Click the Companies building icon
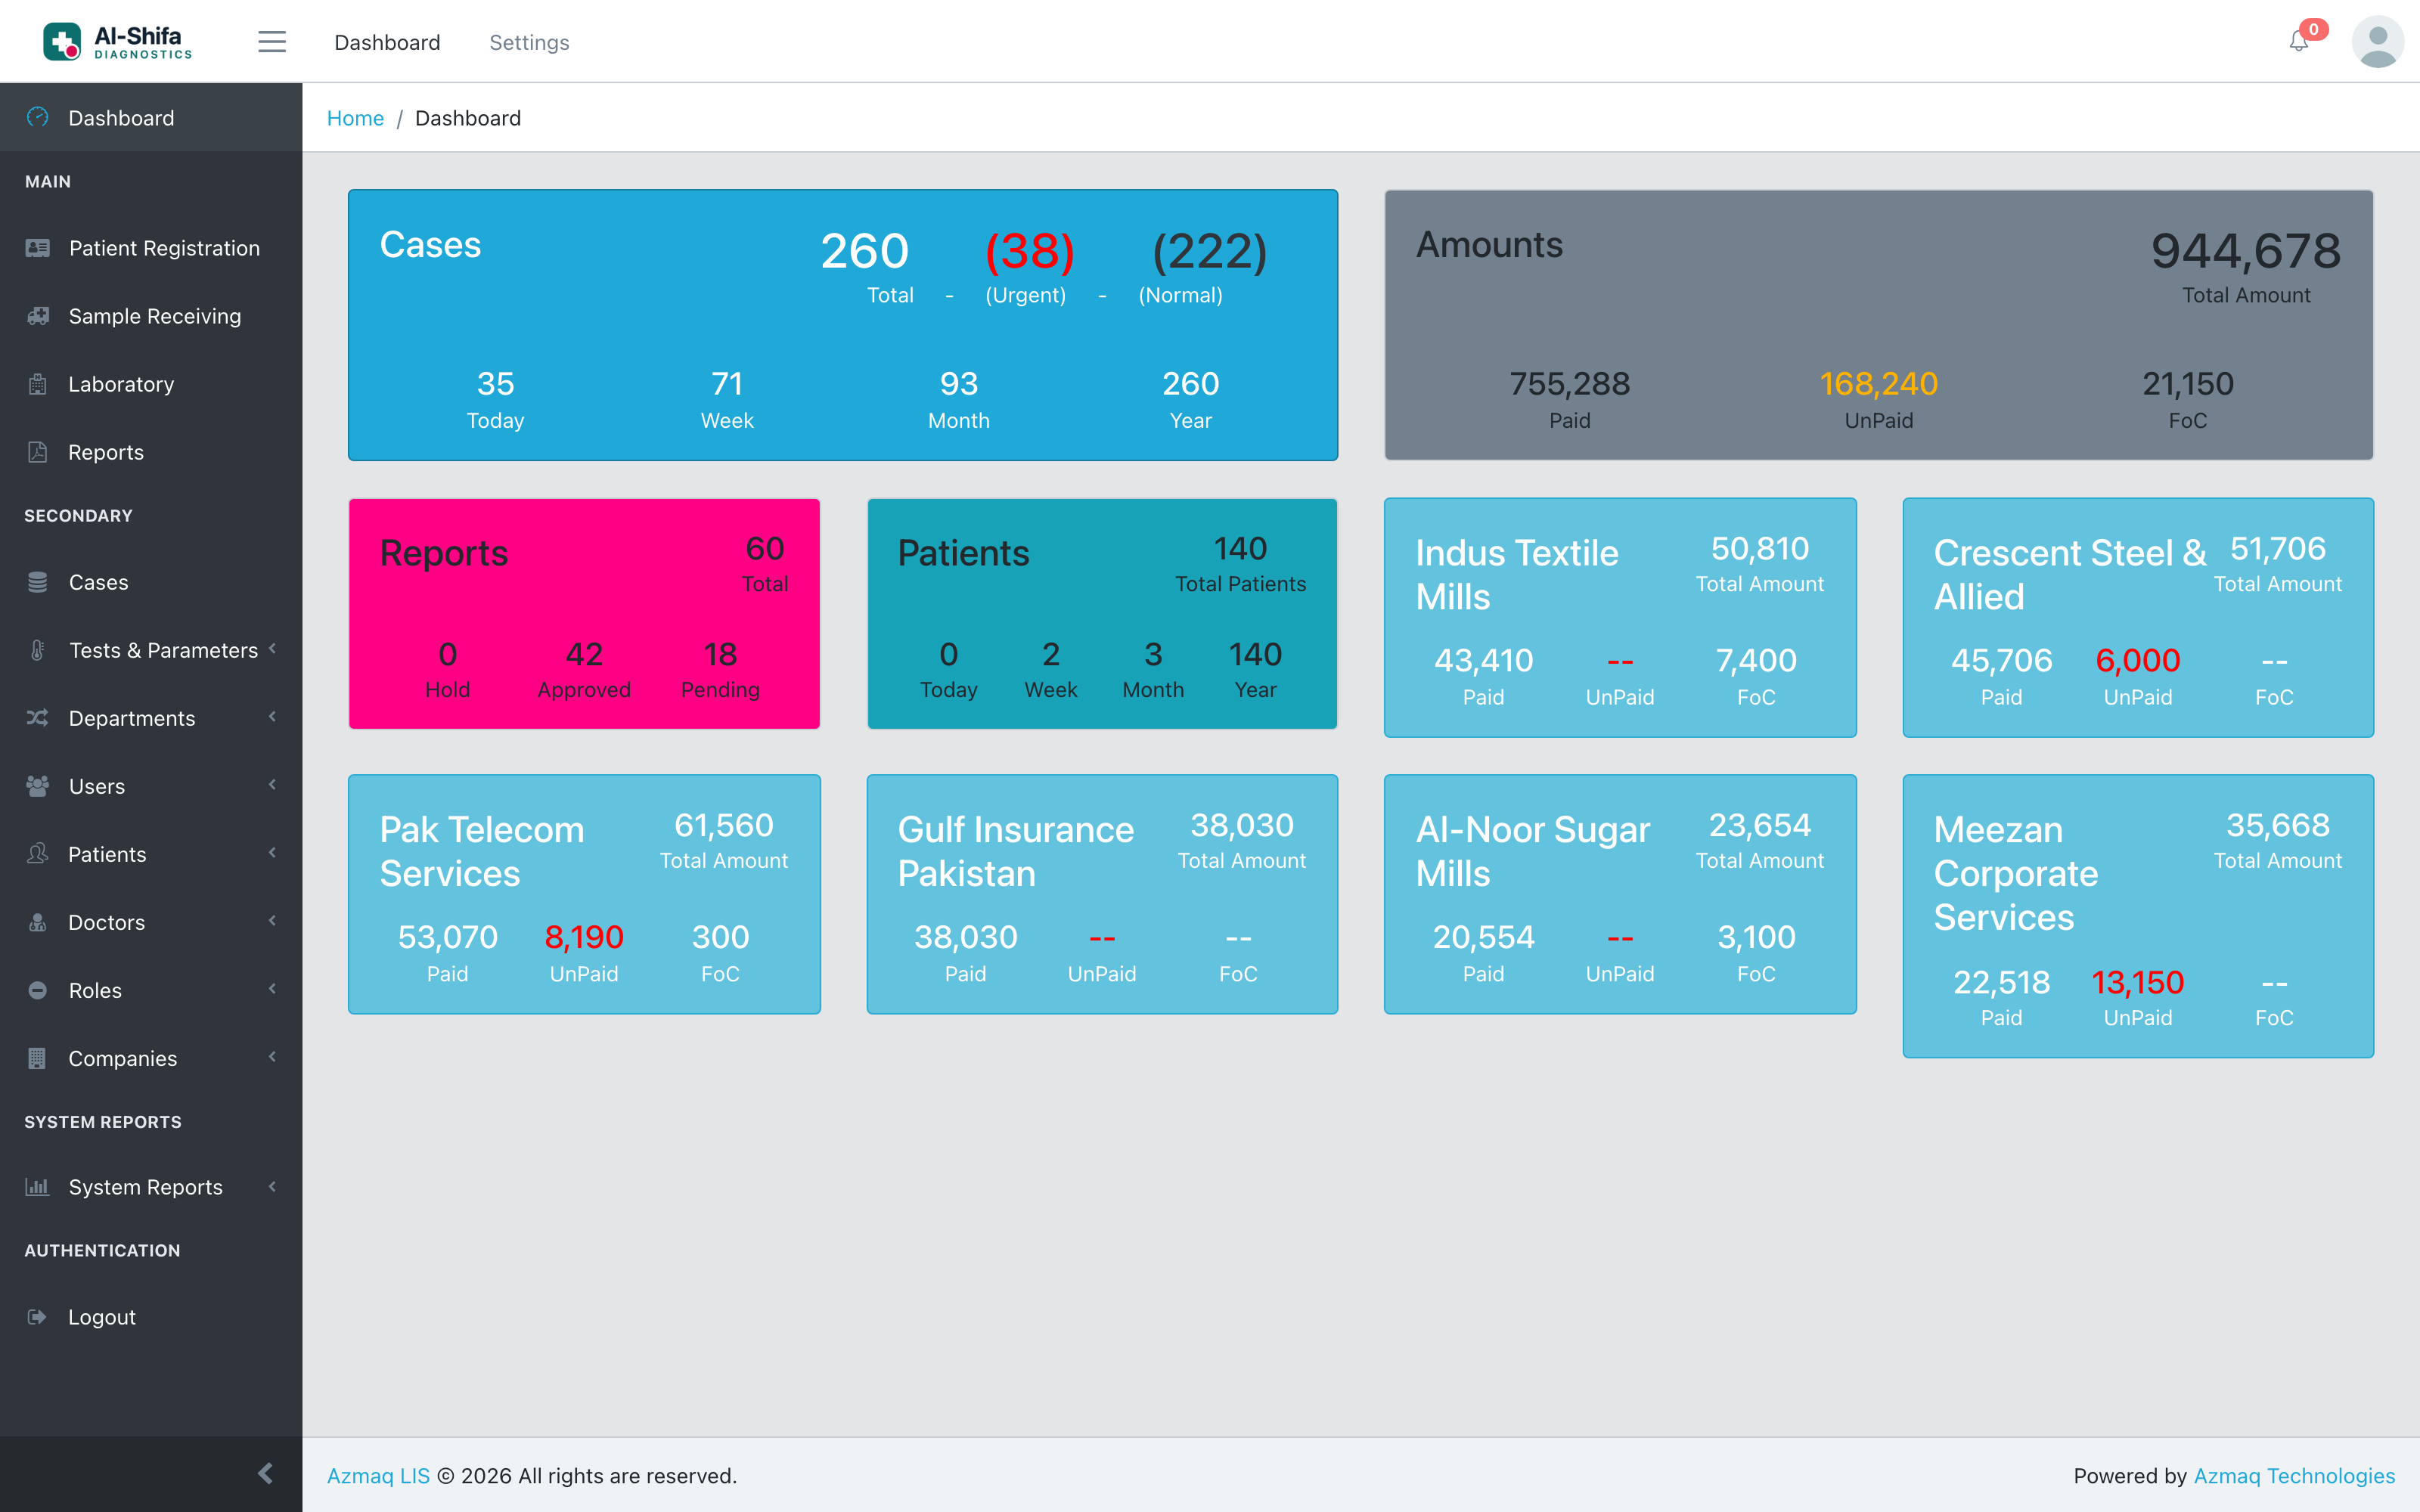This screenshot has width=2420, height=1512. coord(37,1058)
